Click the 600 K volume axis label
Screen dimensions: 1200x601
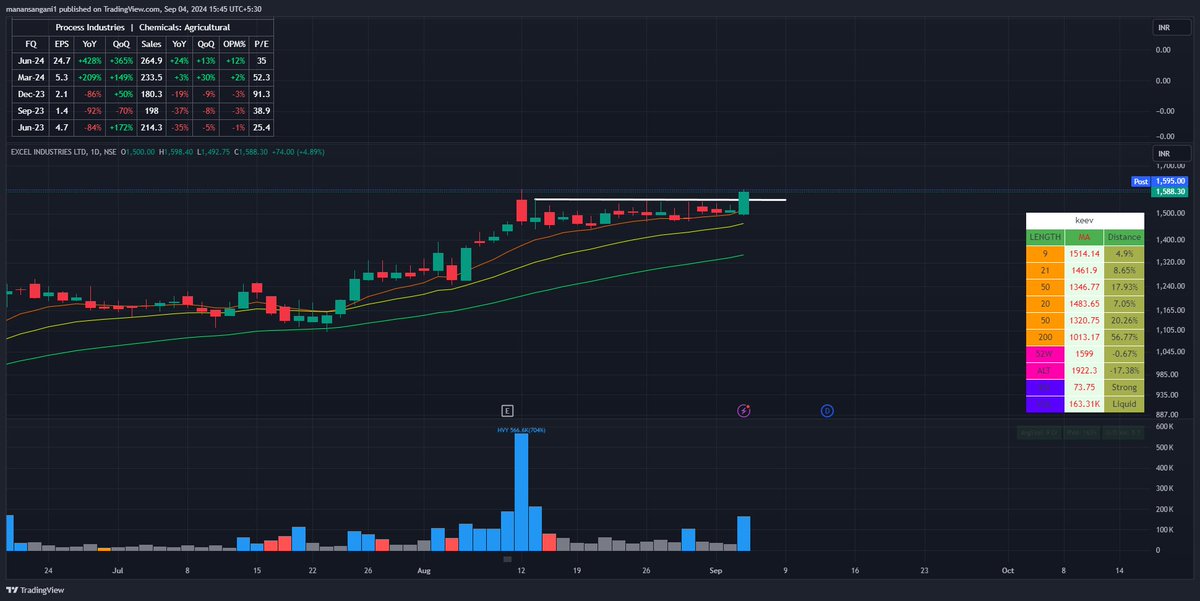click(1164, 426)
